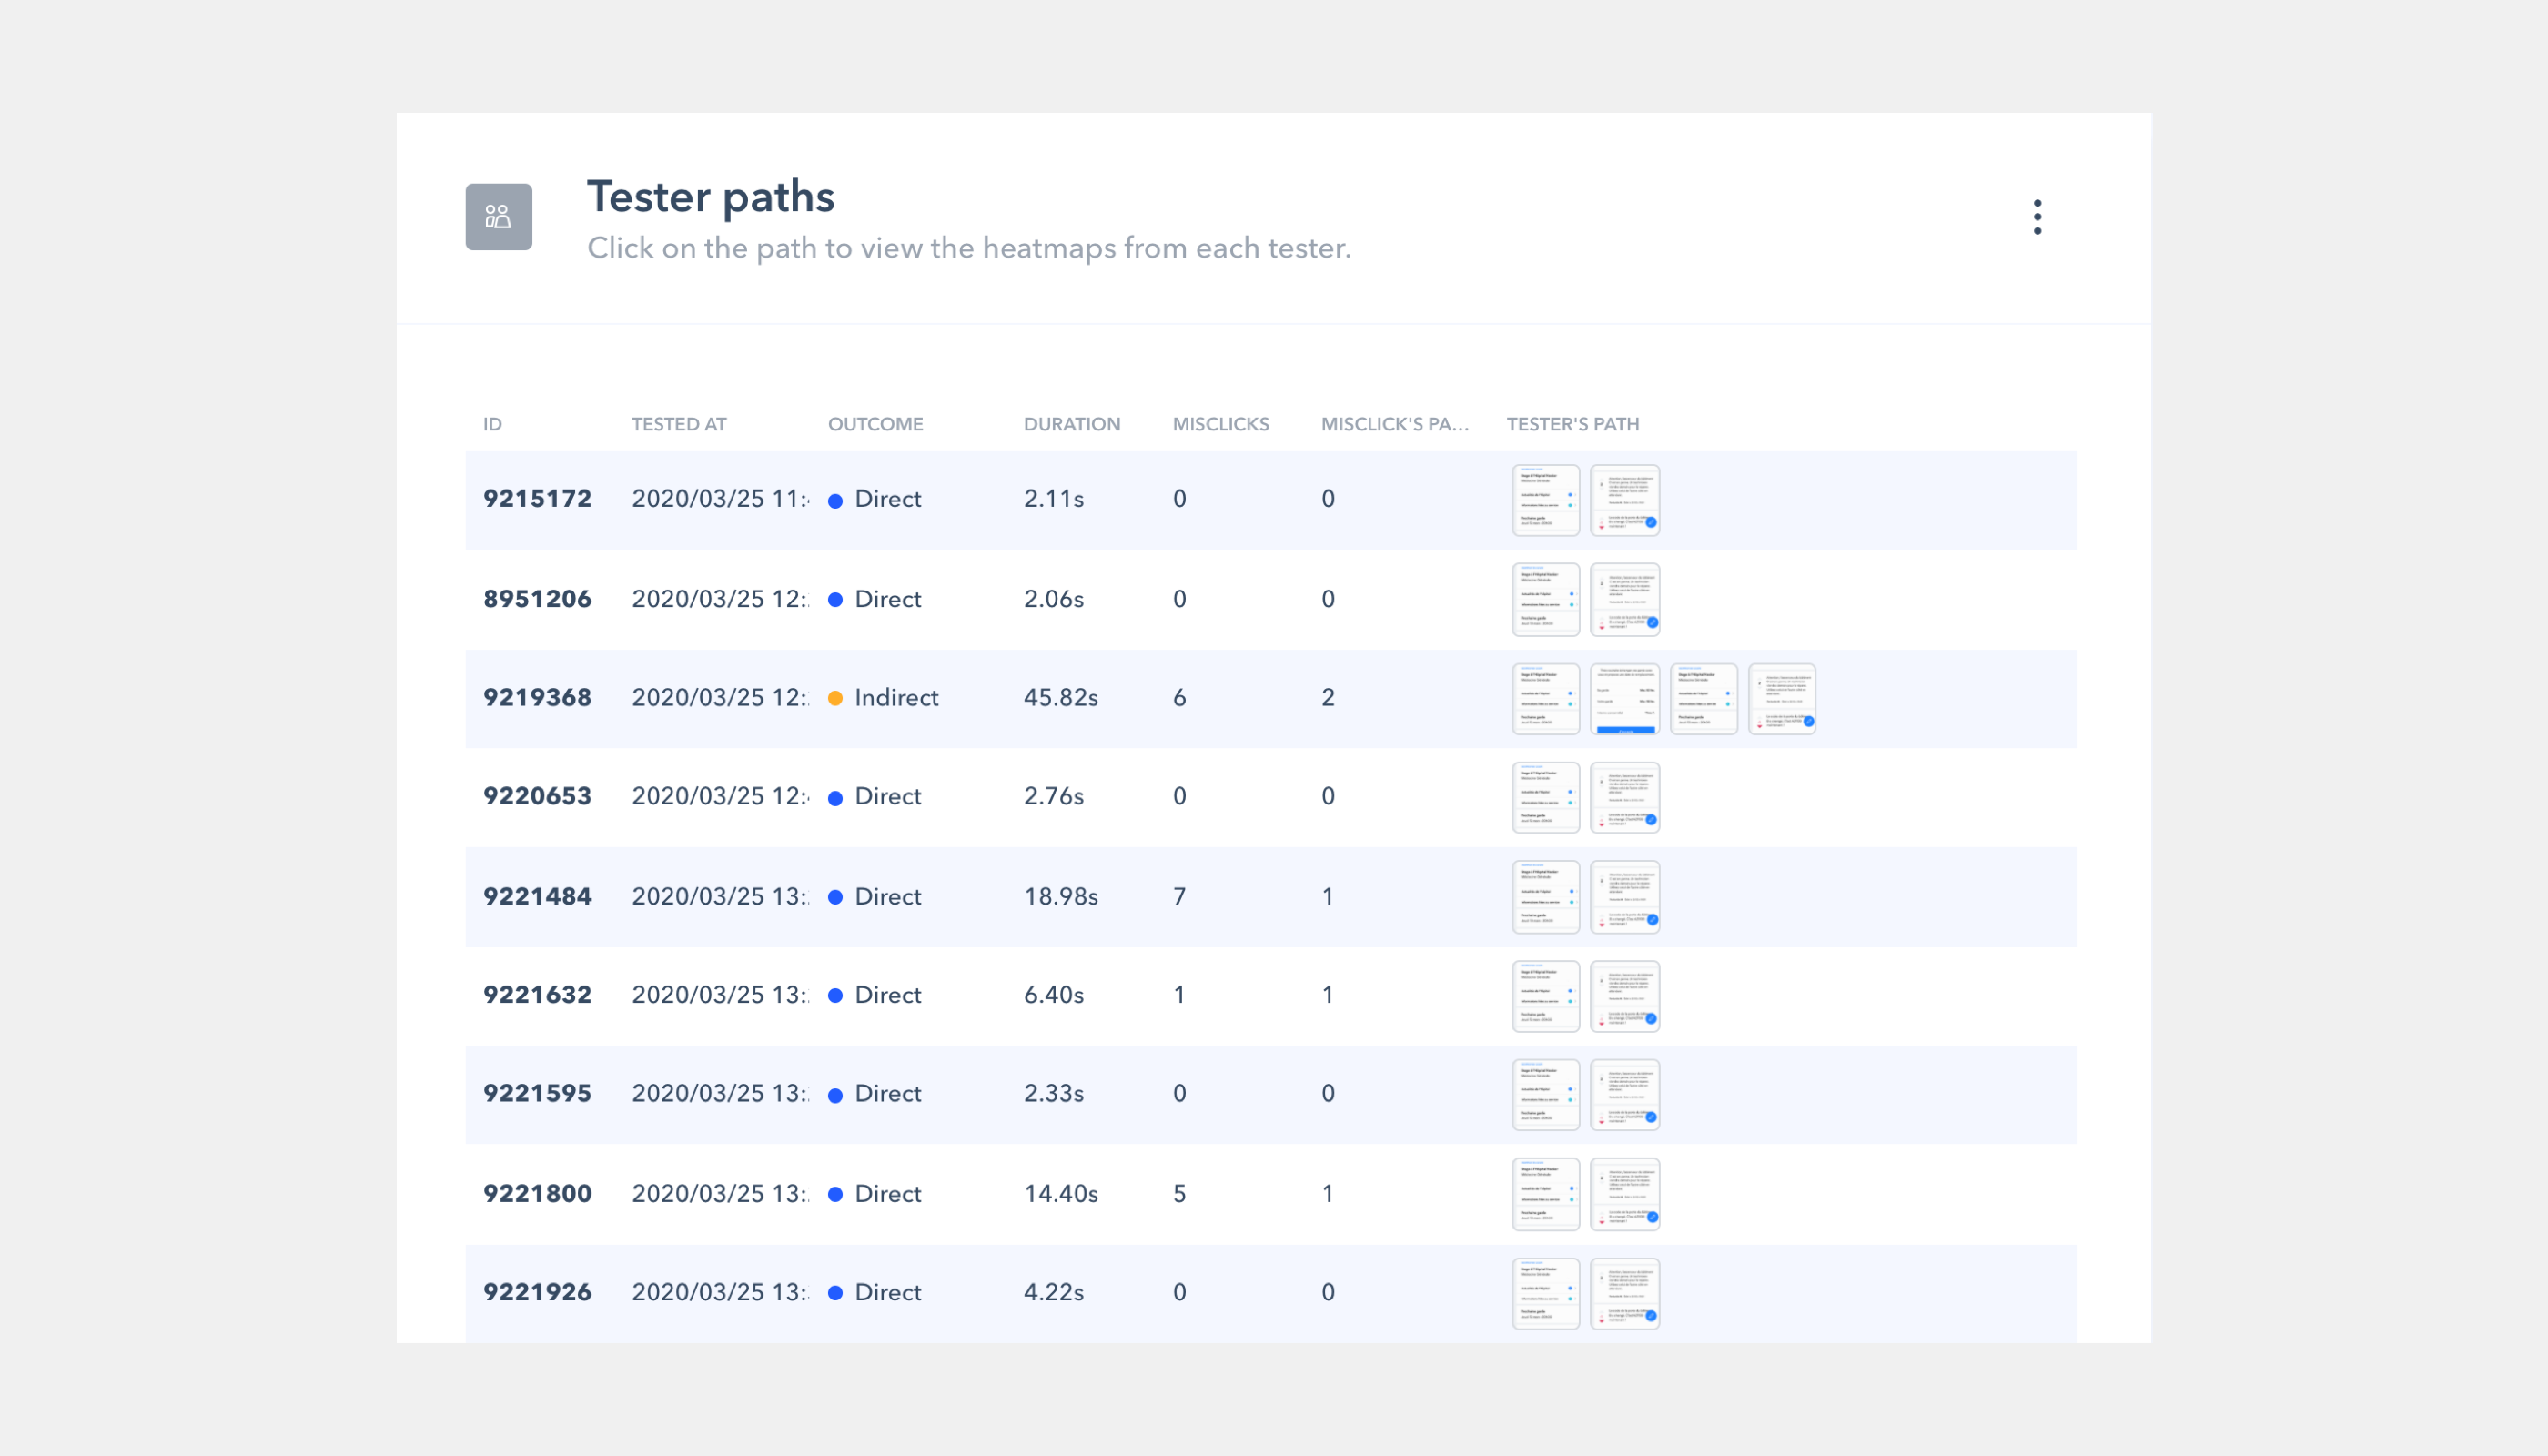
Task: Open first path thumbnail for 9221595
Action: 1545,1094
